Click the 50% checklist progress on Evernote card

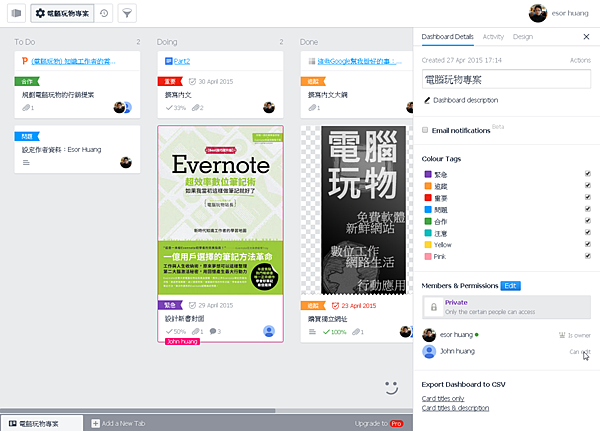176,331
